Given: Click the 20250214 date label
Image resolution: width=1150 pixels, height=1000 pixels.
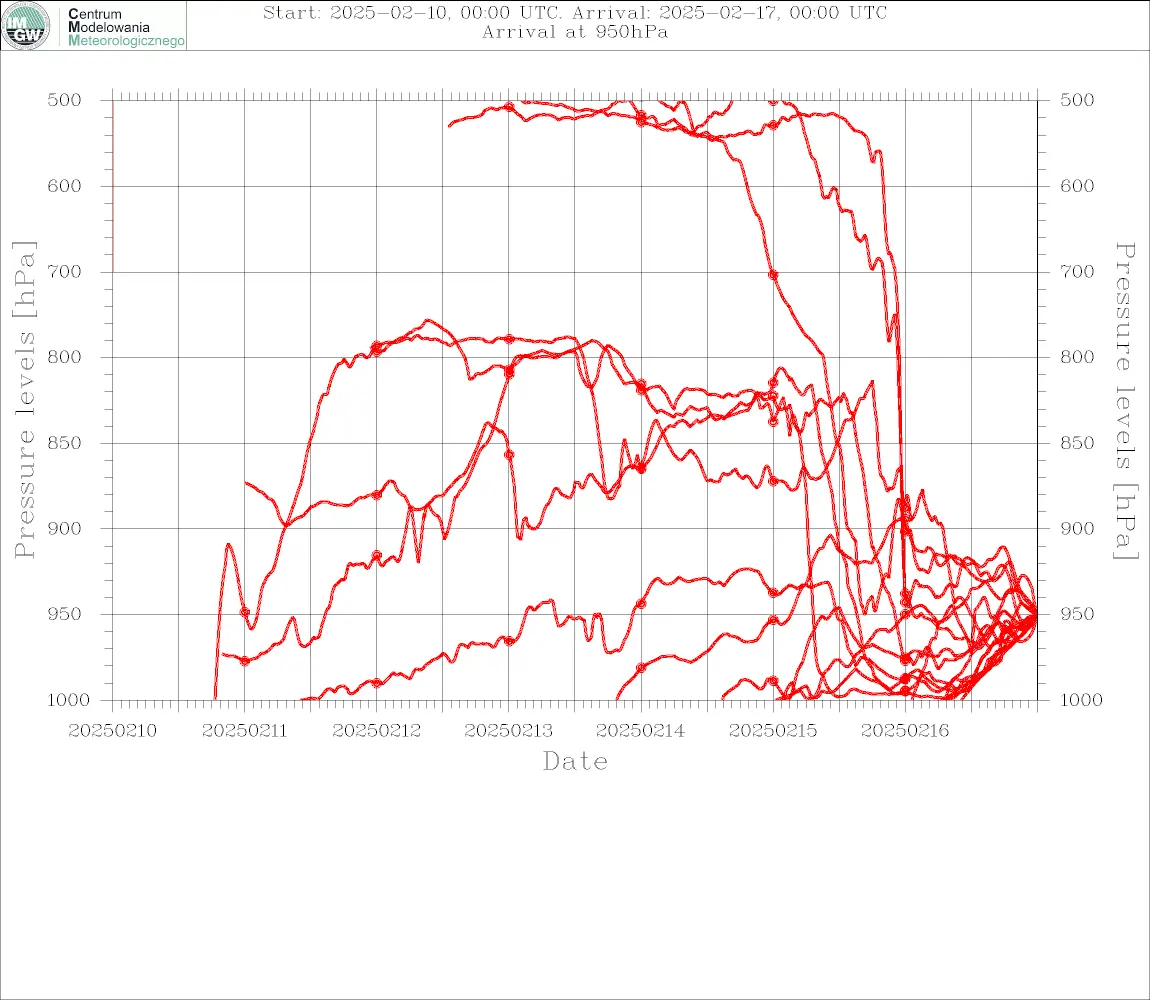Looking at the screenshot, I should [640, 731].
